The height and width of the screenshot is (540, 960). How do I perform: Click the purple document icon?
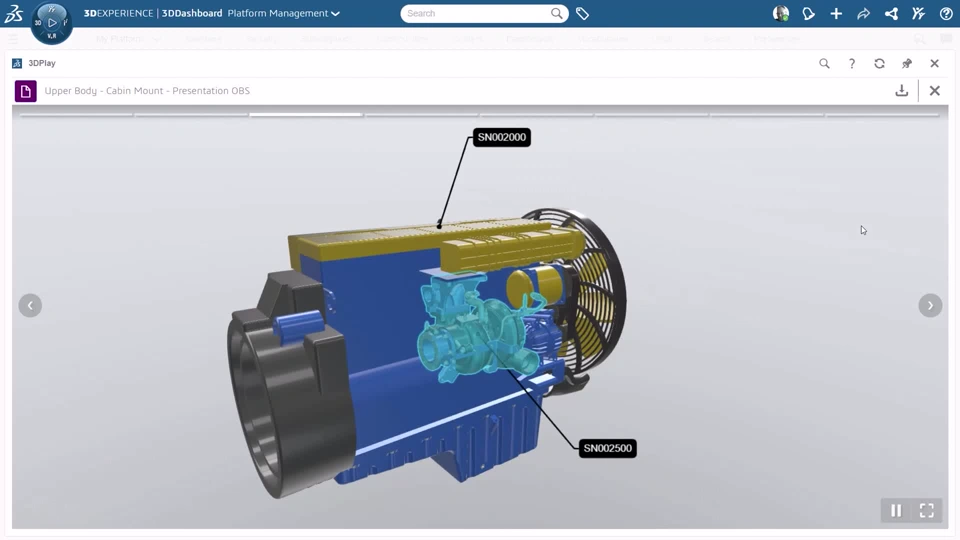tap(26, 91)
